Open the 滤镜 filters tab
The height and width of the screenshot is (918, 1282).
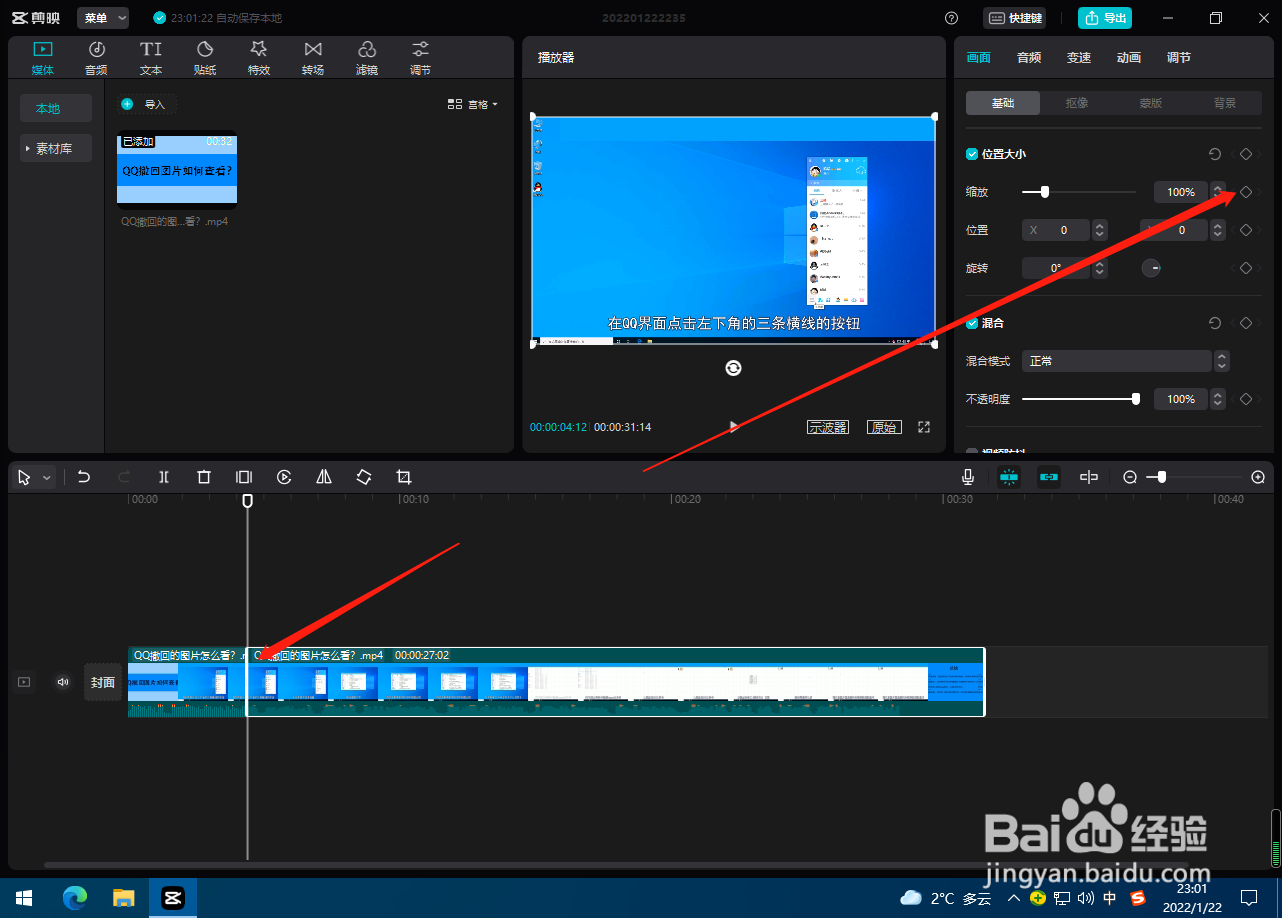(x=367, y=57)
